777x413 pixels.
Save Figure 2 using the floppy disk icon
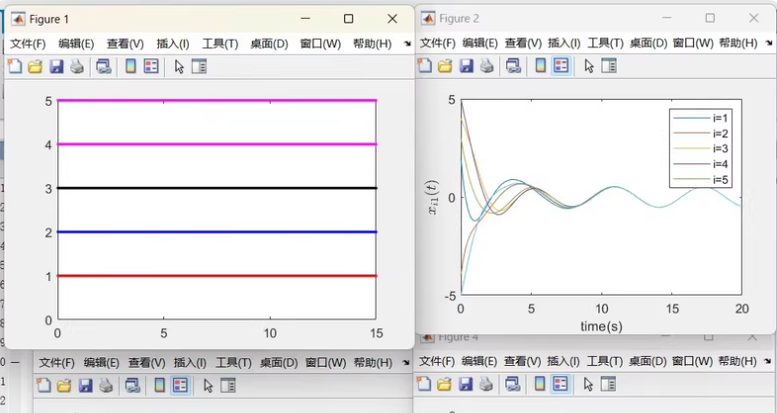tap(466, 65)
